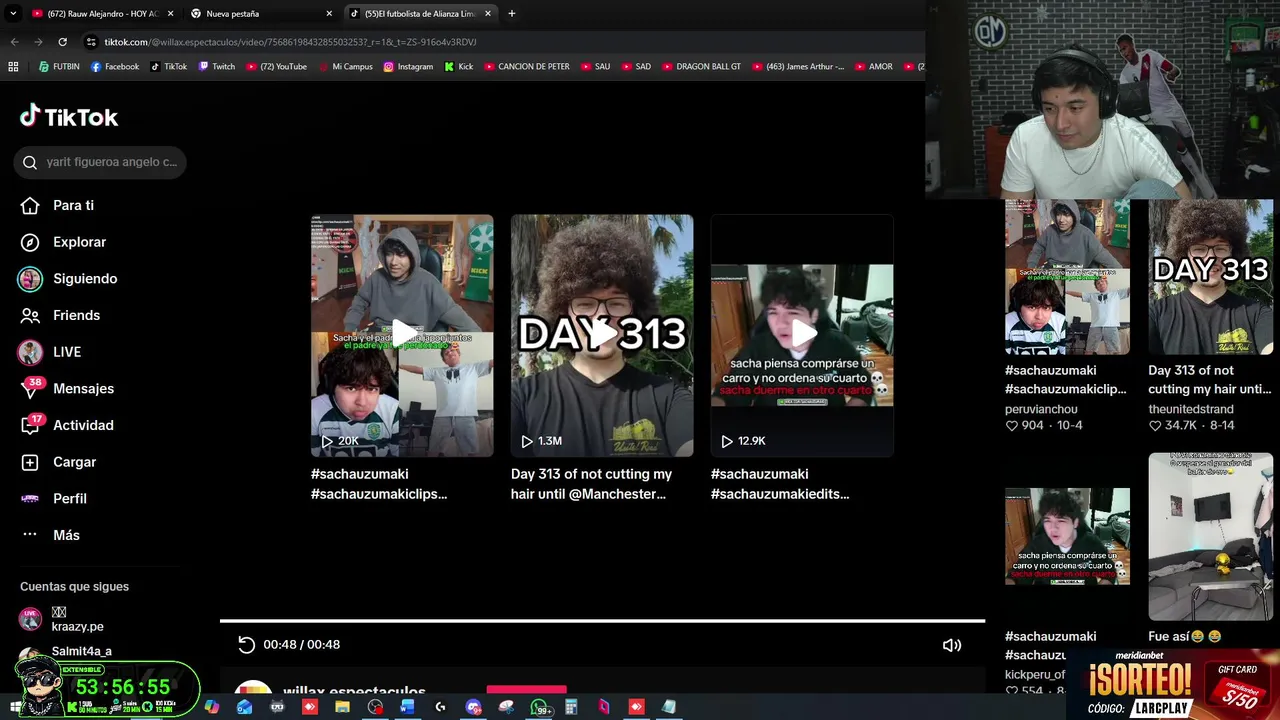Open the TikTok home logo
Screen dimensions: 1280x720
pyautogui.click(x=69, y=117)
